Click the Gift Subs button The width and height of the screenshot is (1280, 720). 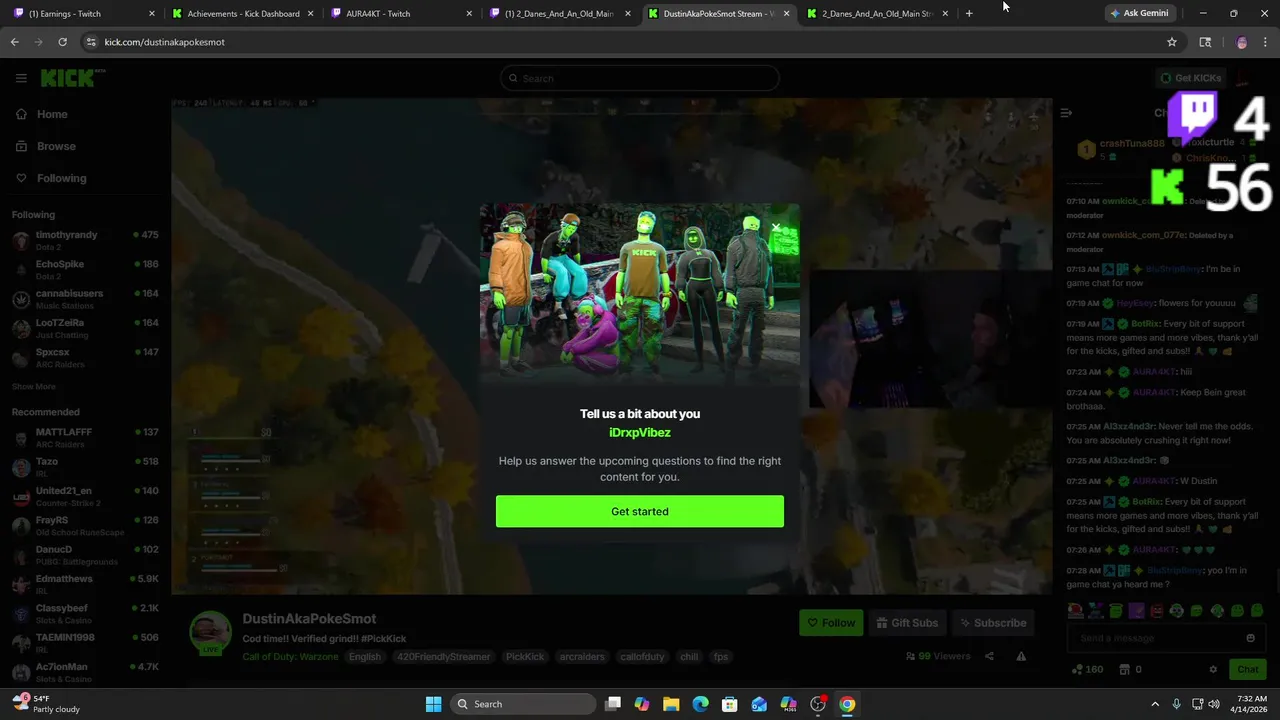[907, 623]
